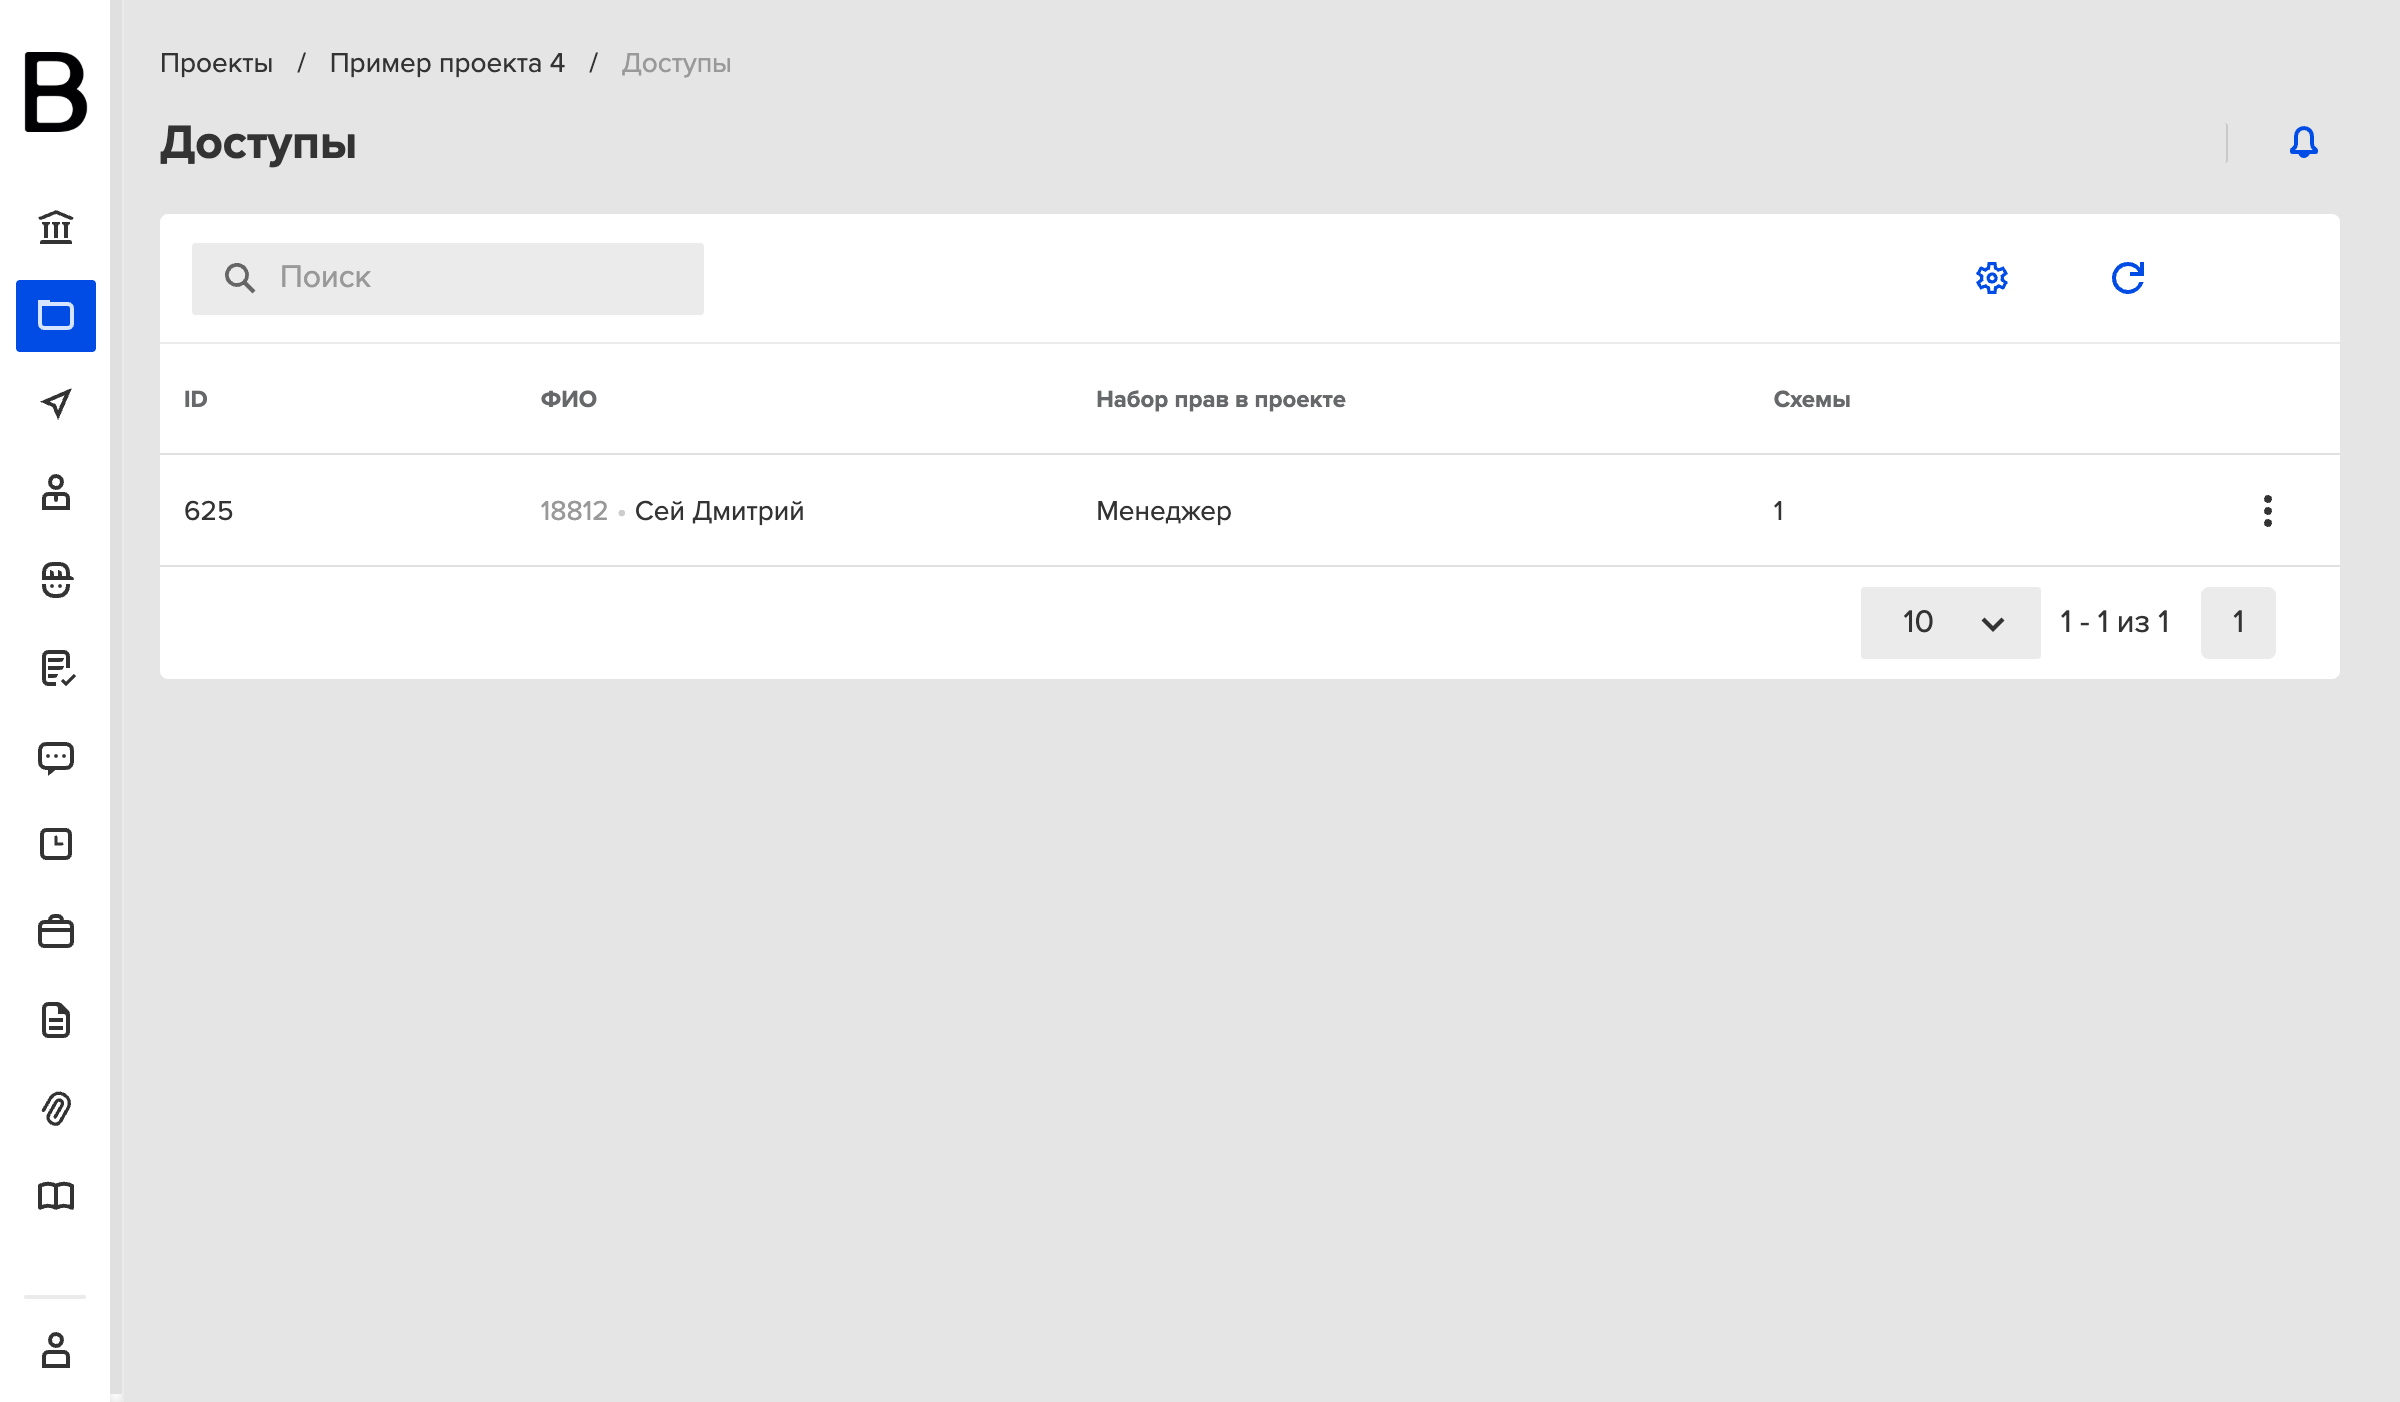
Task: Open the bank building sidebar icon
Action: (56, 227)
